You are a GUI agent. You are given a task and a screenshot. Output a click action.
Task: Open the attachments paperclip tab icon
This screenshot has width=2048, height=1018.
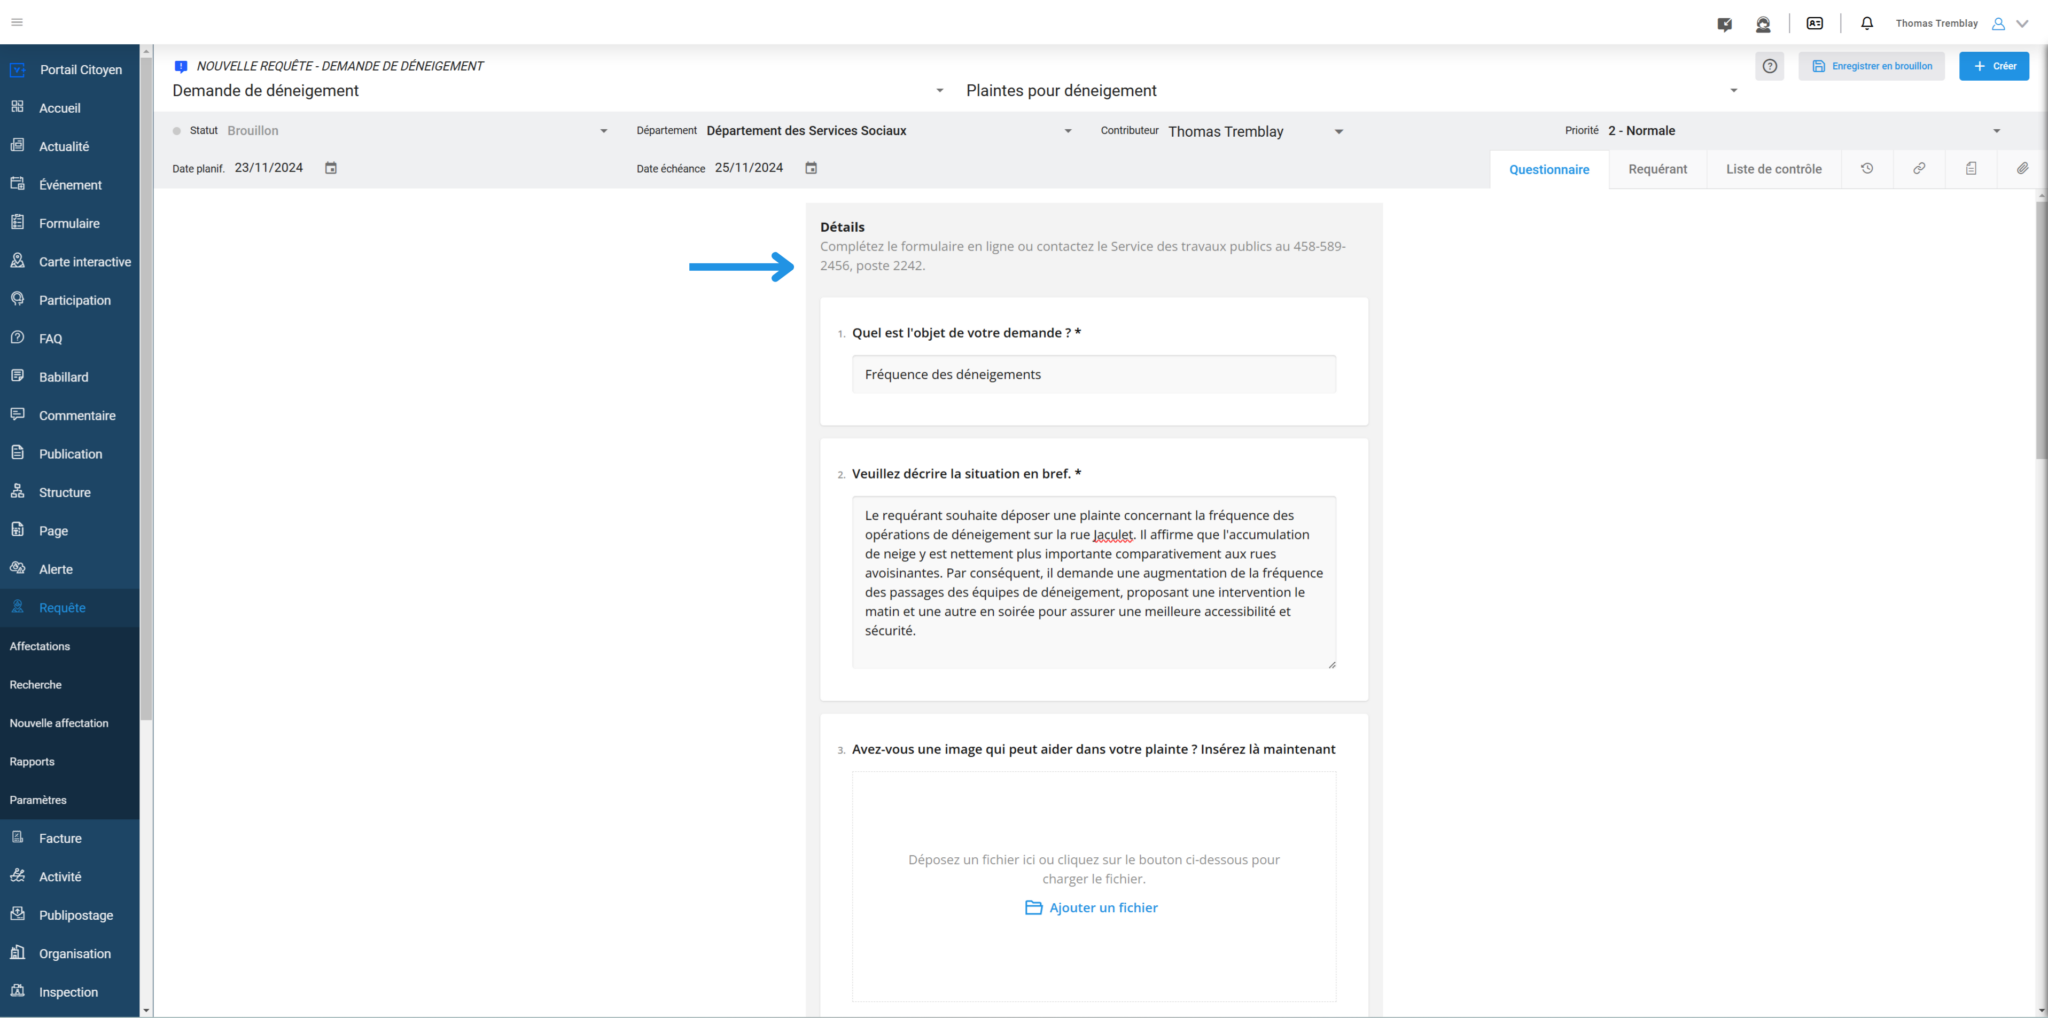[2022, 169]
